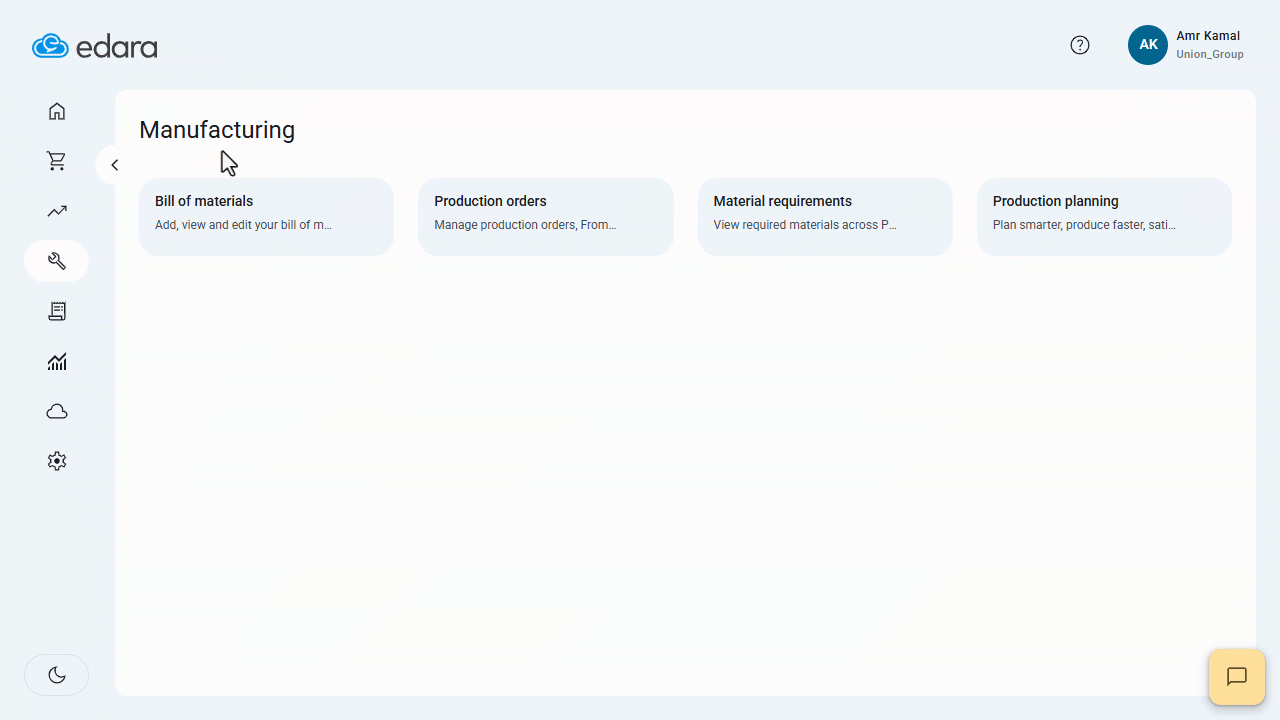Open the shopping cart sidebar icon
This screenshot has width=1280, height=720.
(x=57, y=161)
